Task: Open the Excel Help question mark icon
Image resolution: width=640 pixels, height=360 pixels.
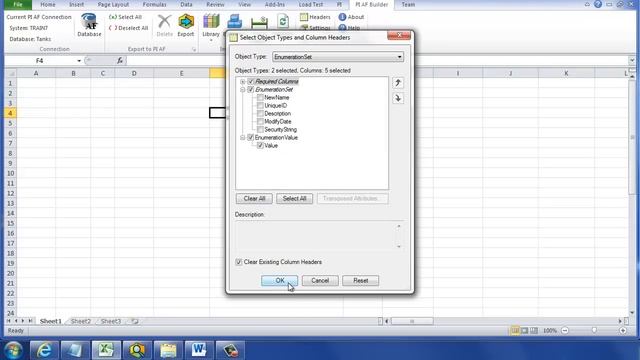Action: [598, 4]
